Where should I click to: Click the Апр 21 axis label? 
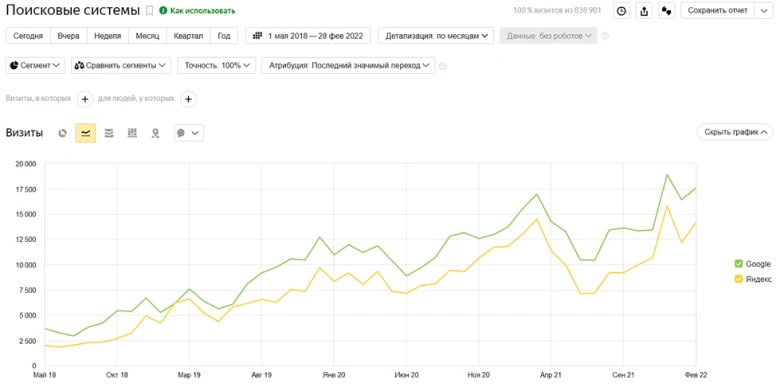pos(551,375)
